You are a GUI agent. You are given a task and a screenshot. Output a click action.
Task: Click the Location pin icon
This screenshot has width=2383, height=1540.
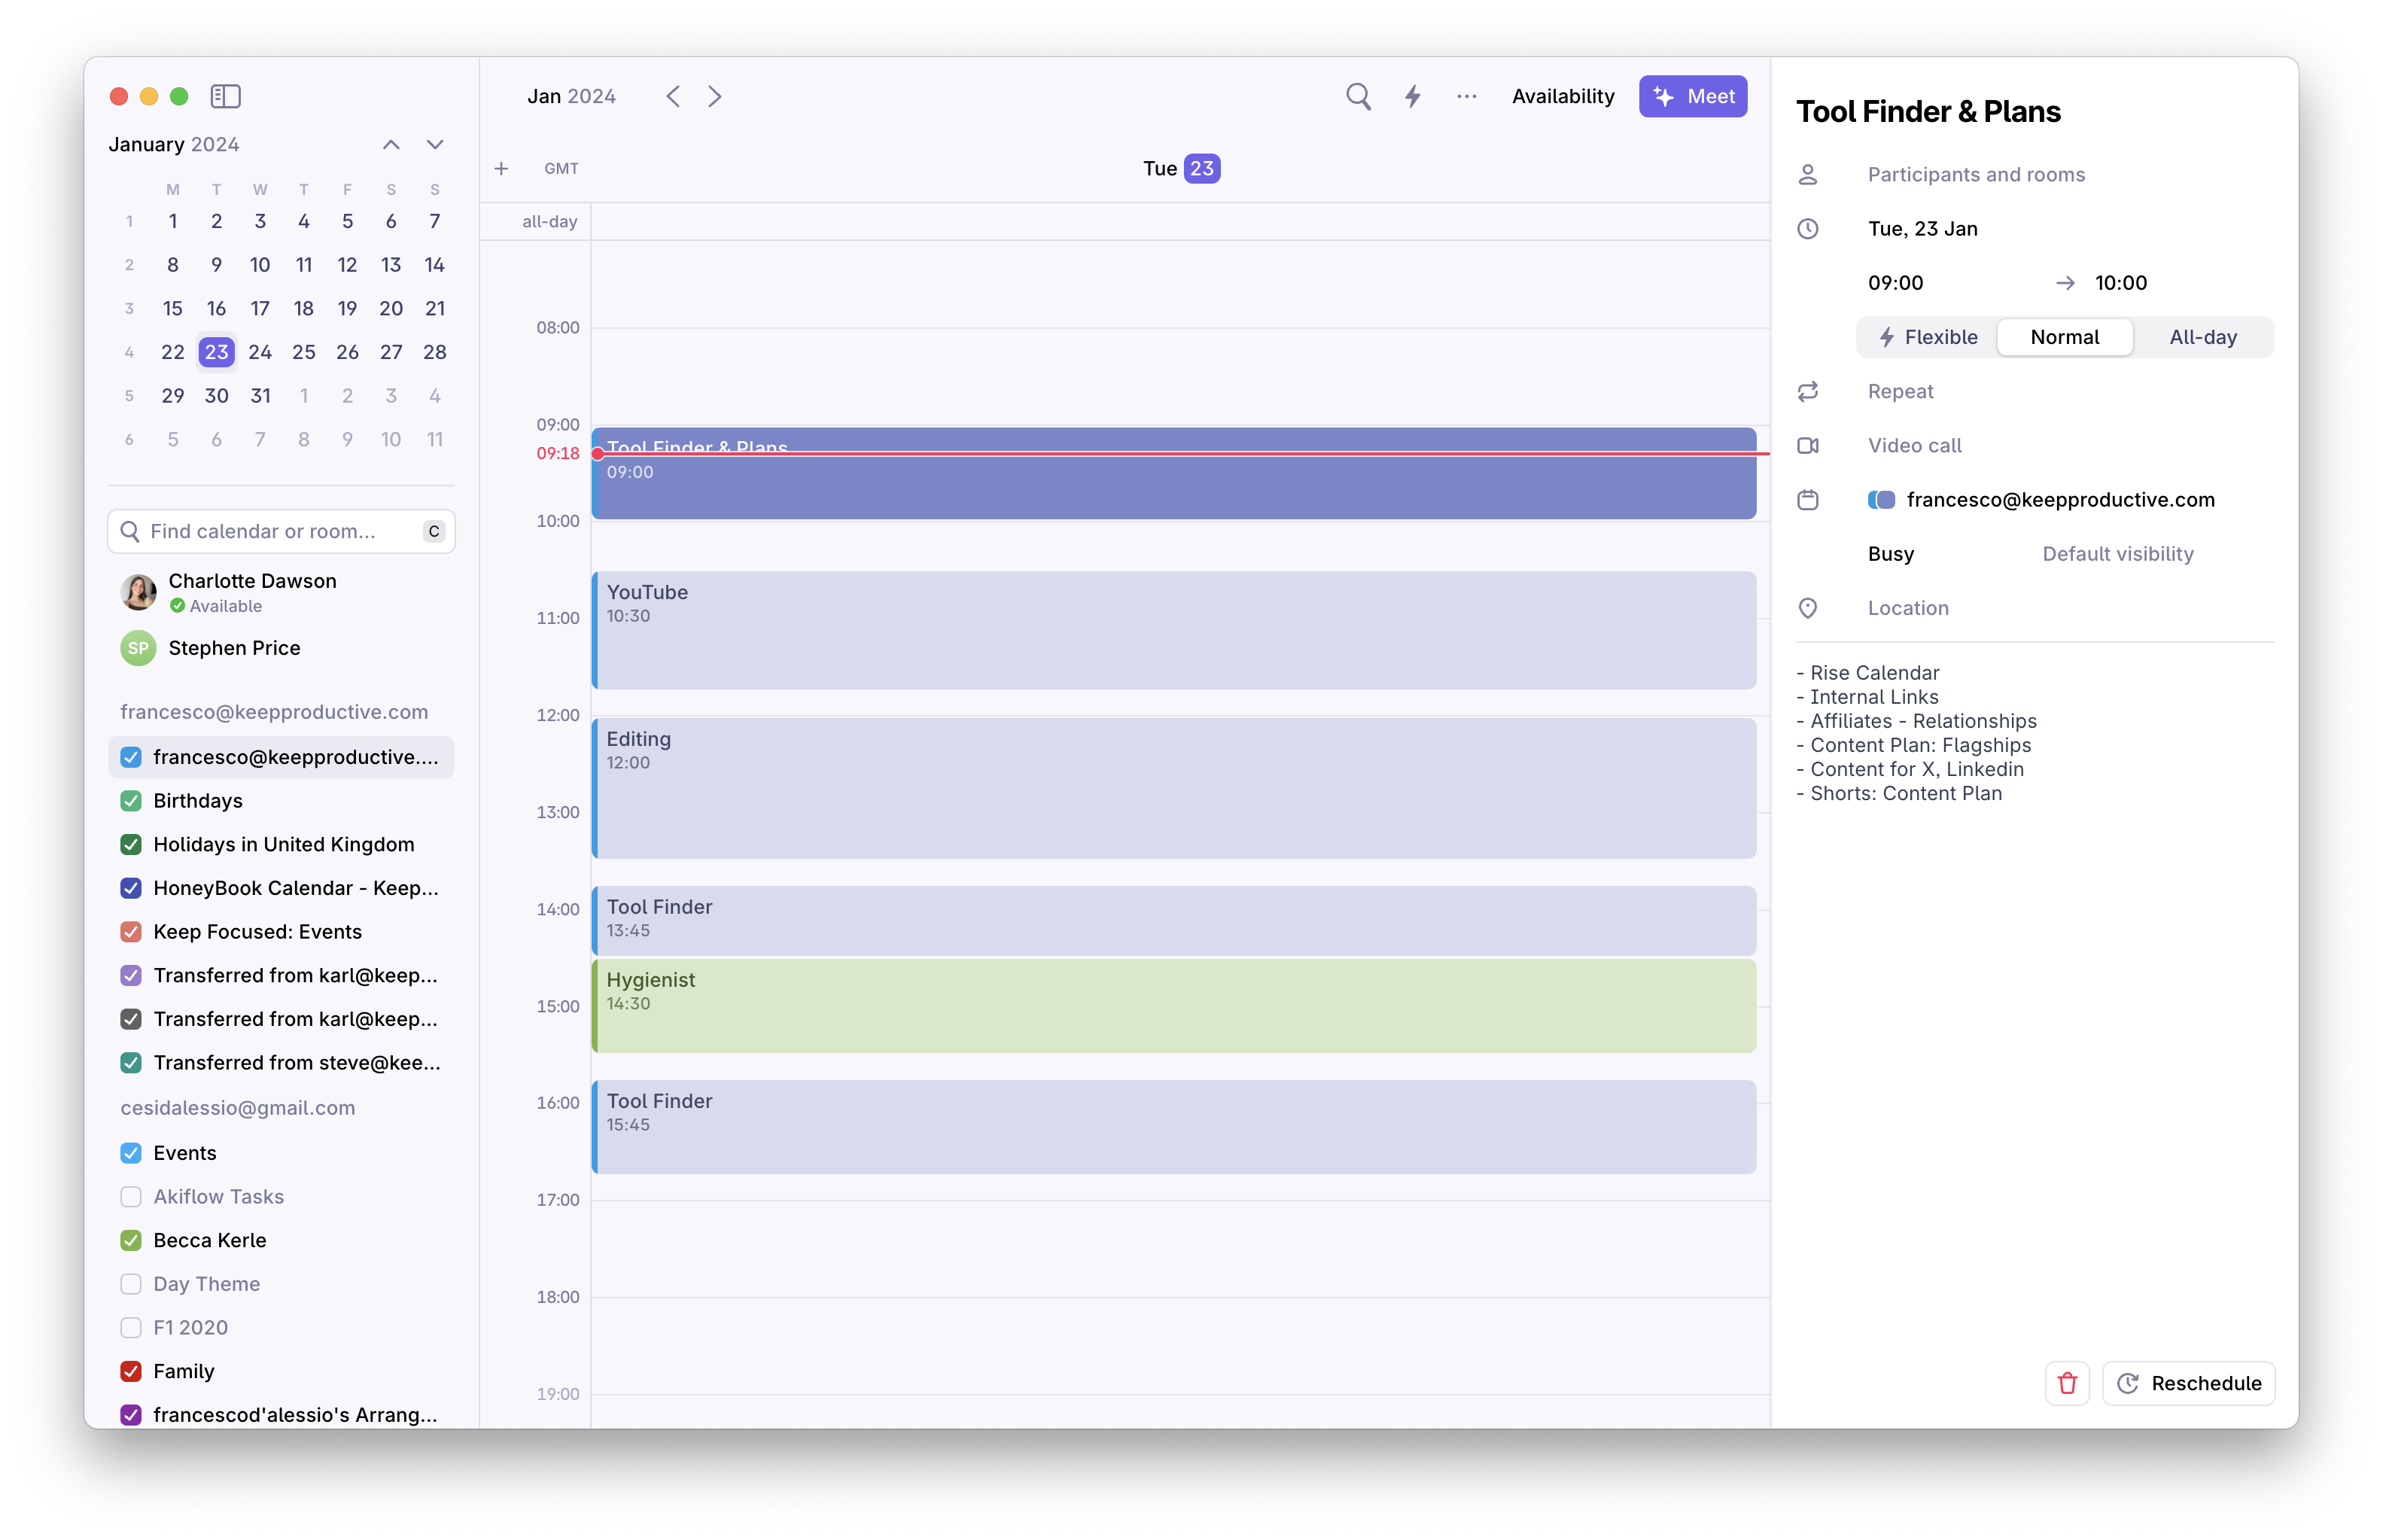point(1809,608)
